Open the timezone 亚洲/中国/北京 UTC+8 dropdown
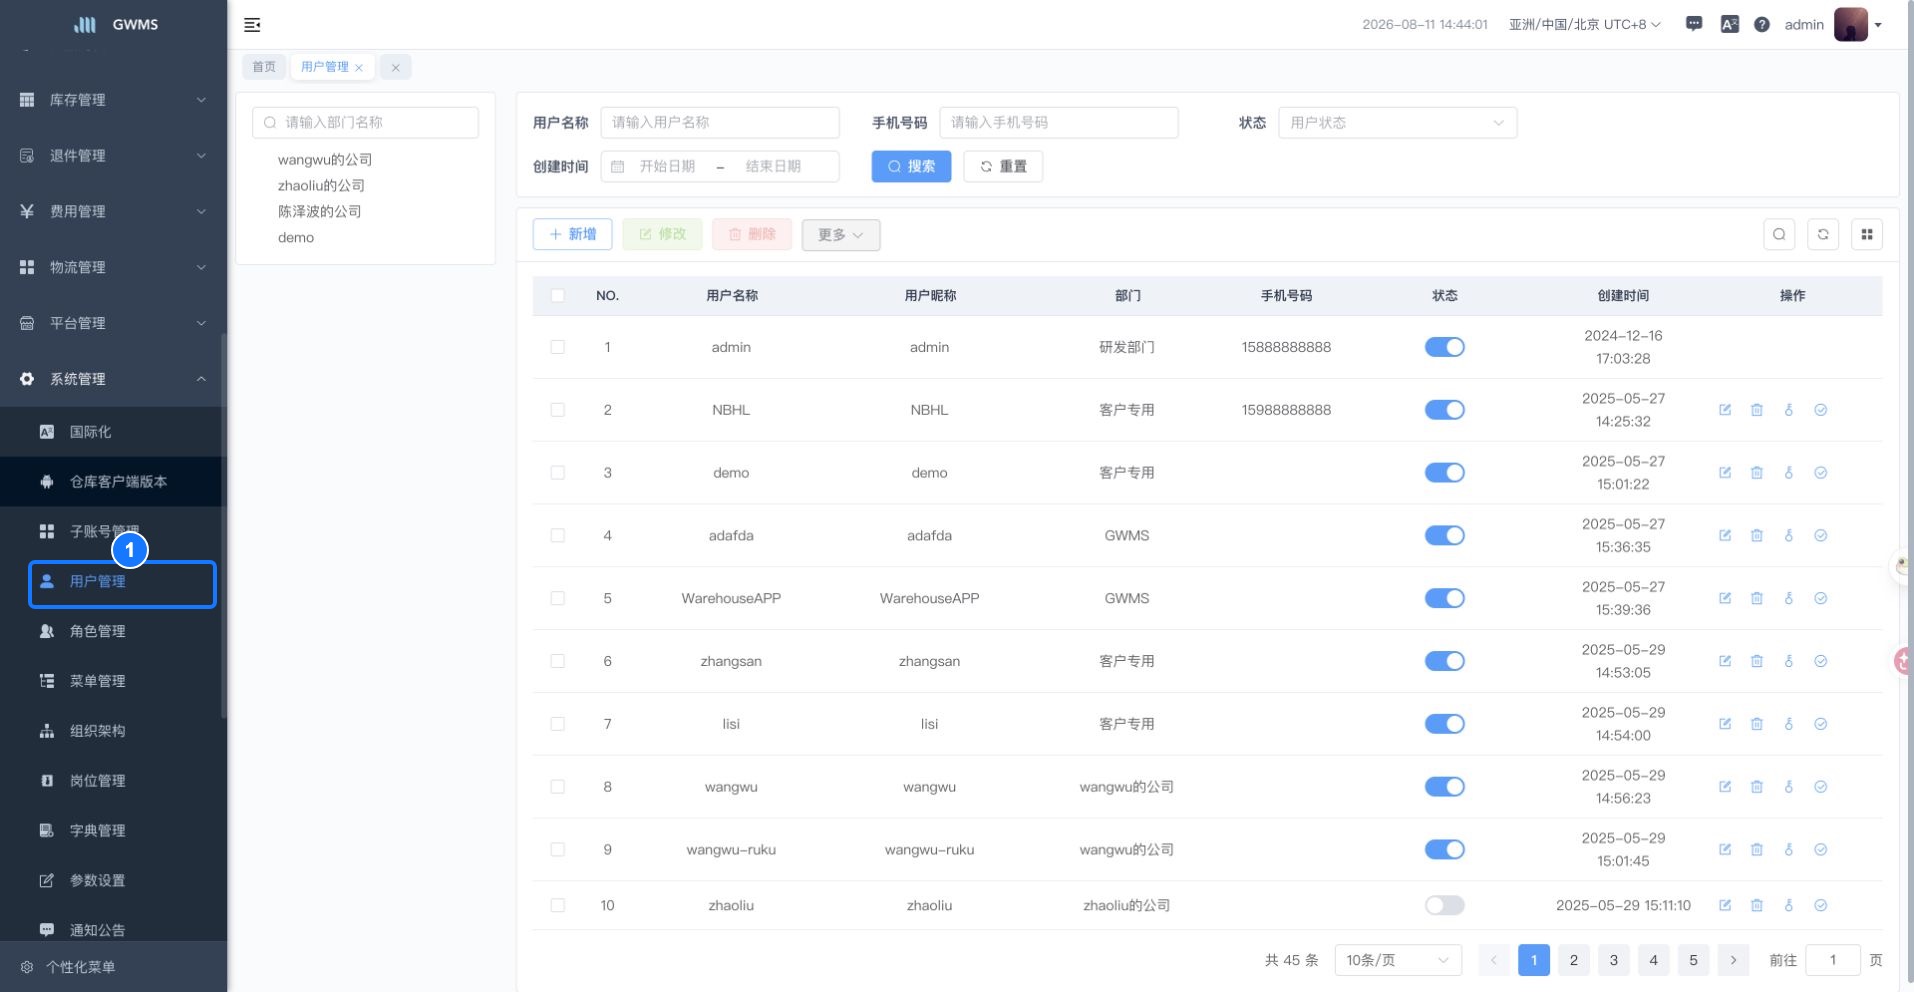Image resolution: width=1914 pixels, height=992 pixels. [1585, 25]
